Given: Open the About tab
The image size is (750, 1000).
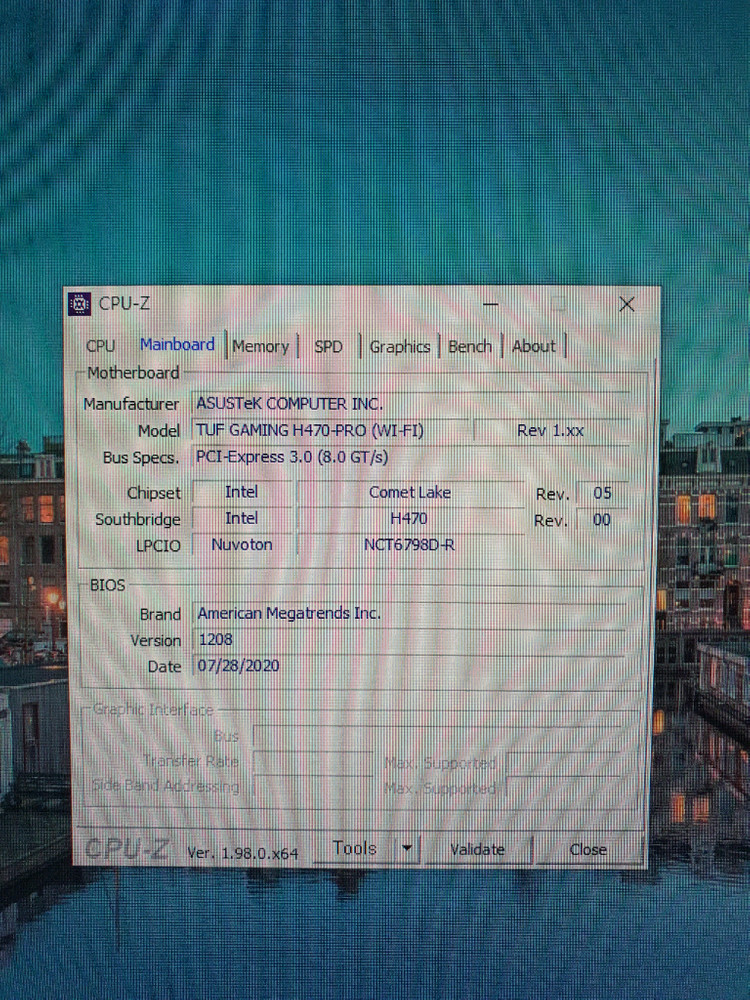Looking at the screenshot, I should coord(534,346).
